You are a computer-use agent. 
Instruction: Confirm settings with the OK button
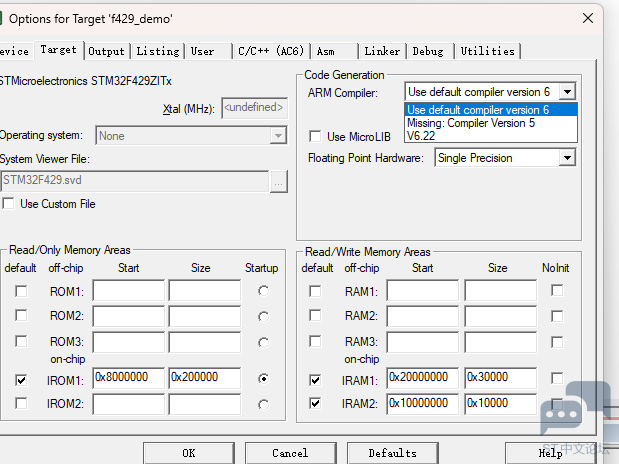coord(189,453)
